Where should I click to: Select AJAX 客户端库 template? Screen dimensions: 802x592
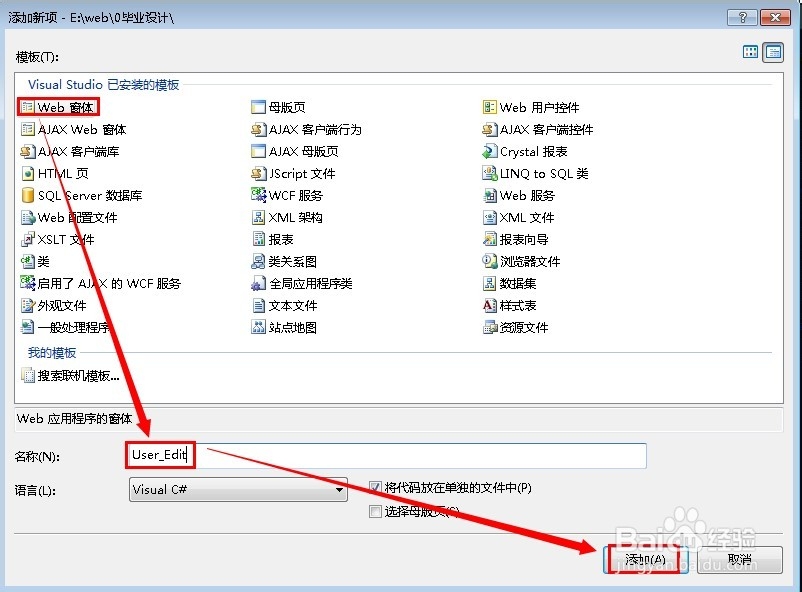pos(70,151)
